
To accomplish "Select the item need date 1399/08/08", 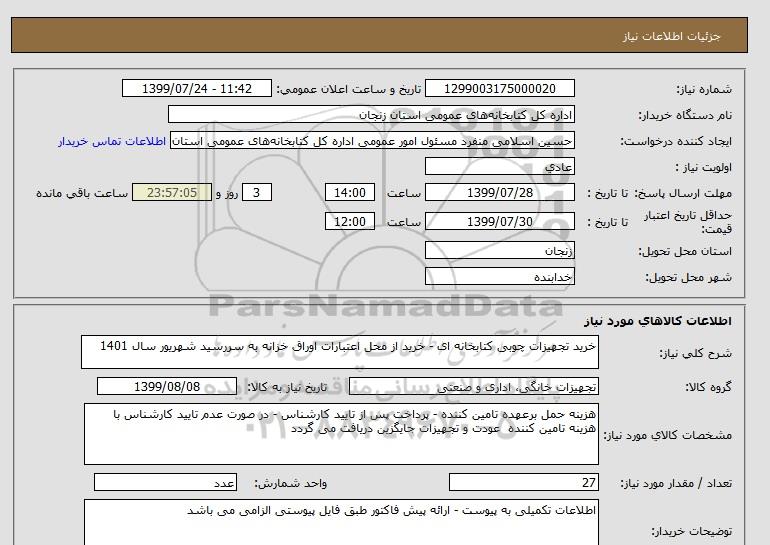I will pos(167,387).
